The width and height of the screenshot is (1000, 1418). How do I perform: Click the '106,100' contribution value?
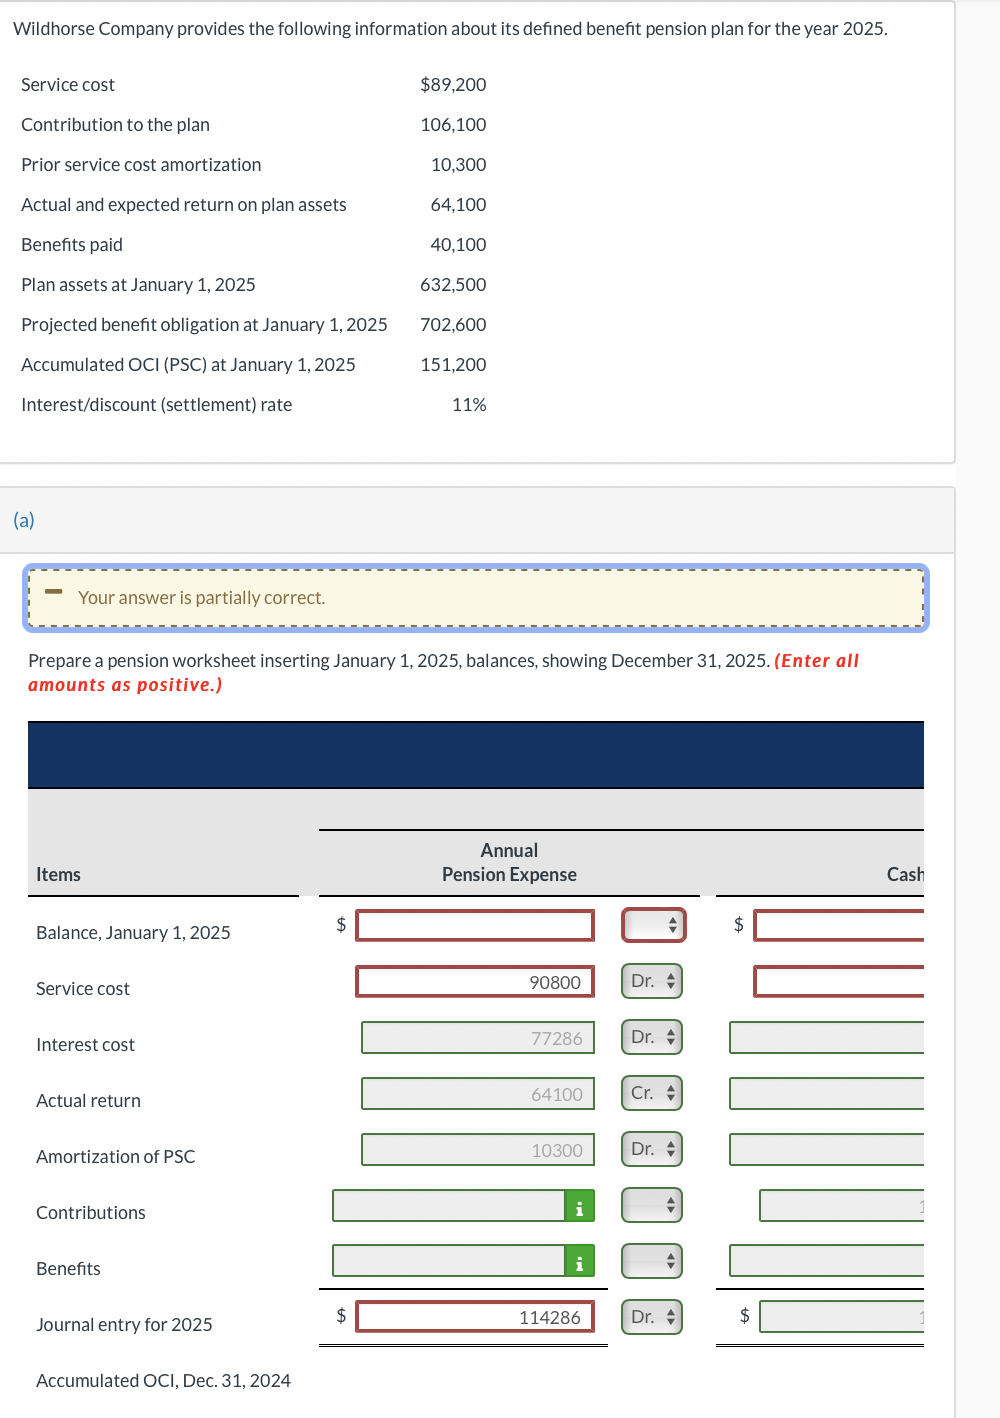point(453,125)
